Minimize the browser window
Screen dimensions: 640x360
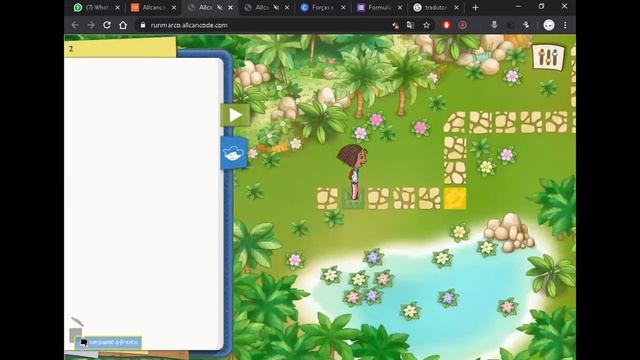tap(518, 7)
